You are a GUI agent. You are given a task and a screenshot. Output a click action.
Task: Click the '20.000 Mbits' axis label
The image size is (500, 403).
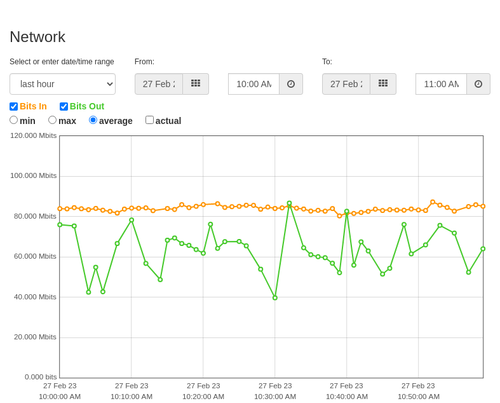point(35,337)
